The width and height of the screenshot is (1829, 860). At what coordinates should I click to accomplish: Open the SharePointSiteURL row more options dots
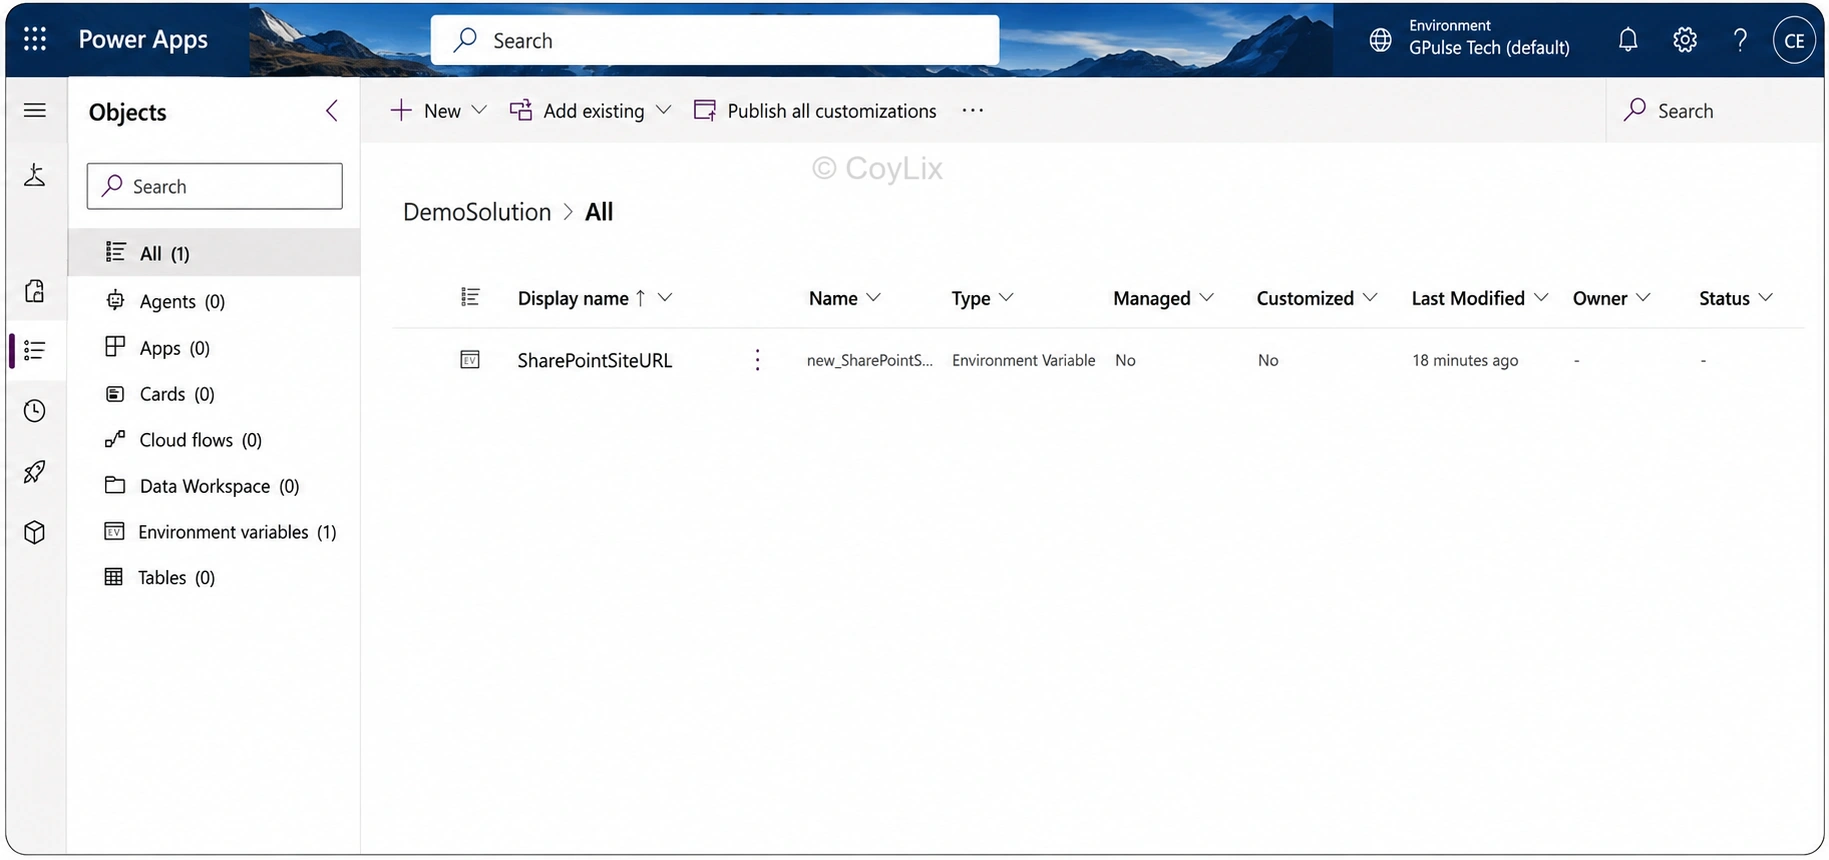[757, 360]
